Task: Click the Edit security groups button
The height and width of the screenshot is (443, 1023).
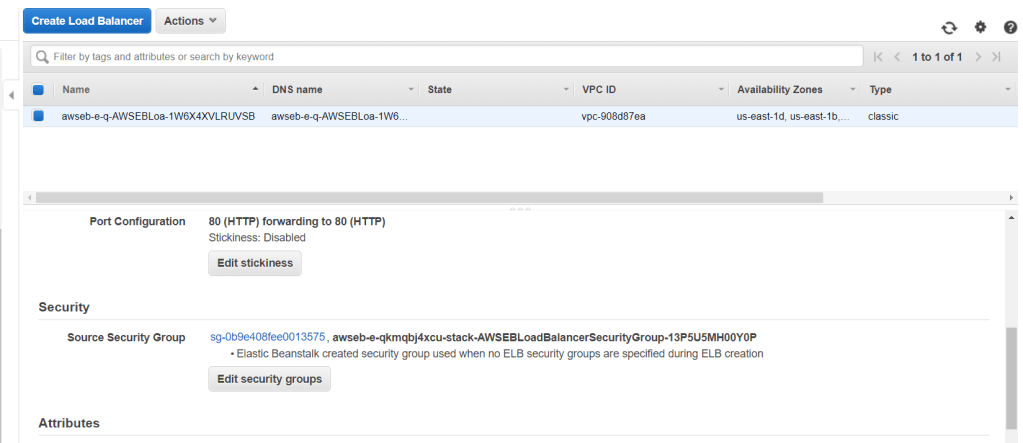Action: (x=269, y=379)
